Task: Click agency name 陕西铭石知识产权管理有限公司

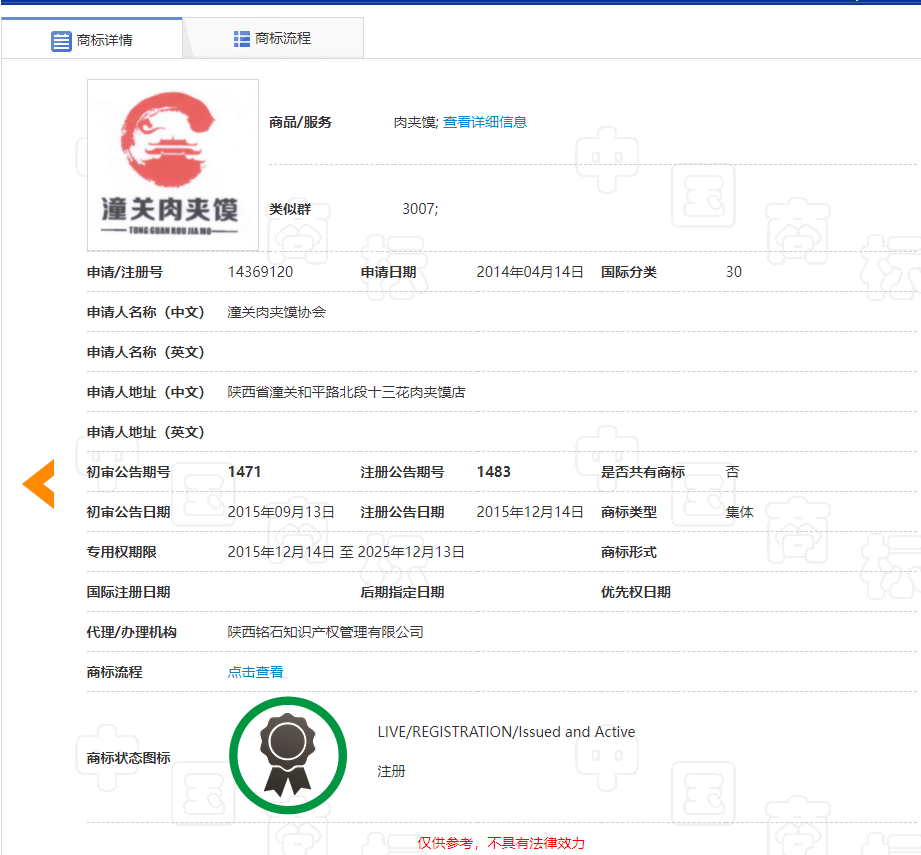Action: tap(325, 632)
